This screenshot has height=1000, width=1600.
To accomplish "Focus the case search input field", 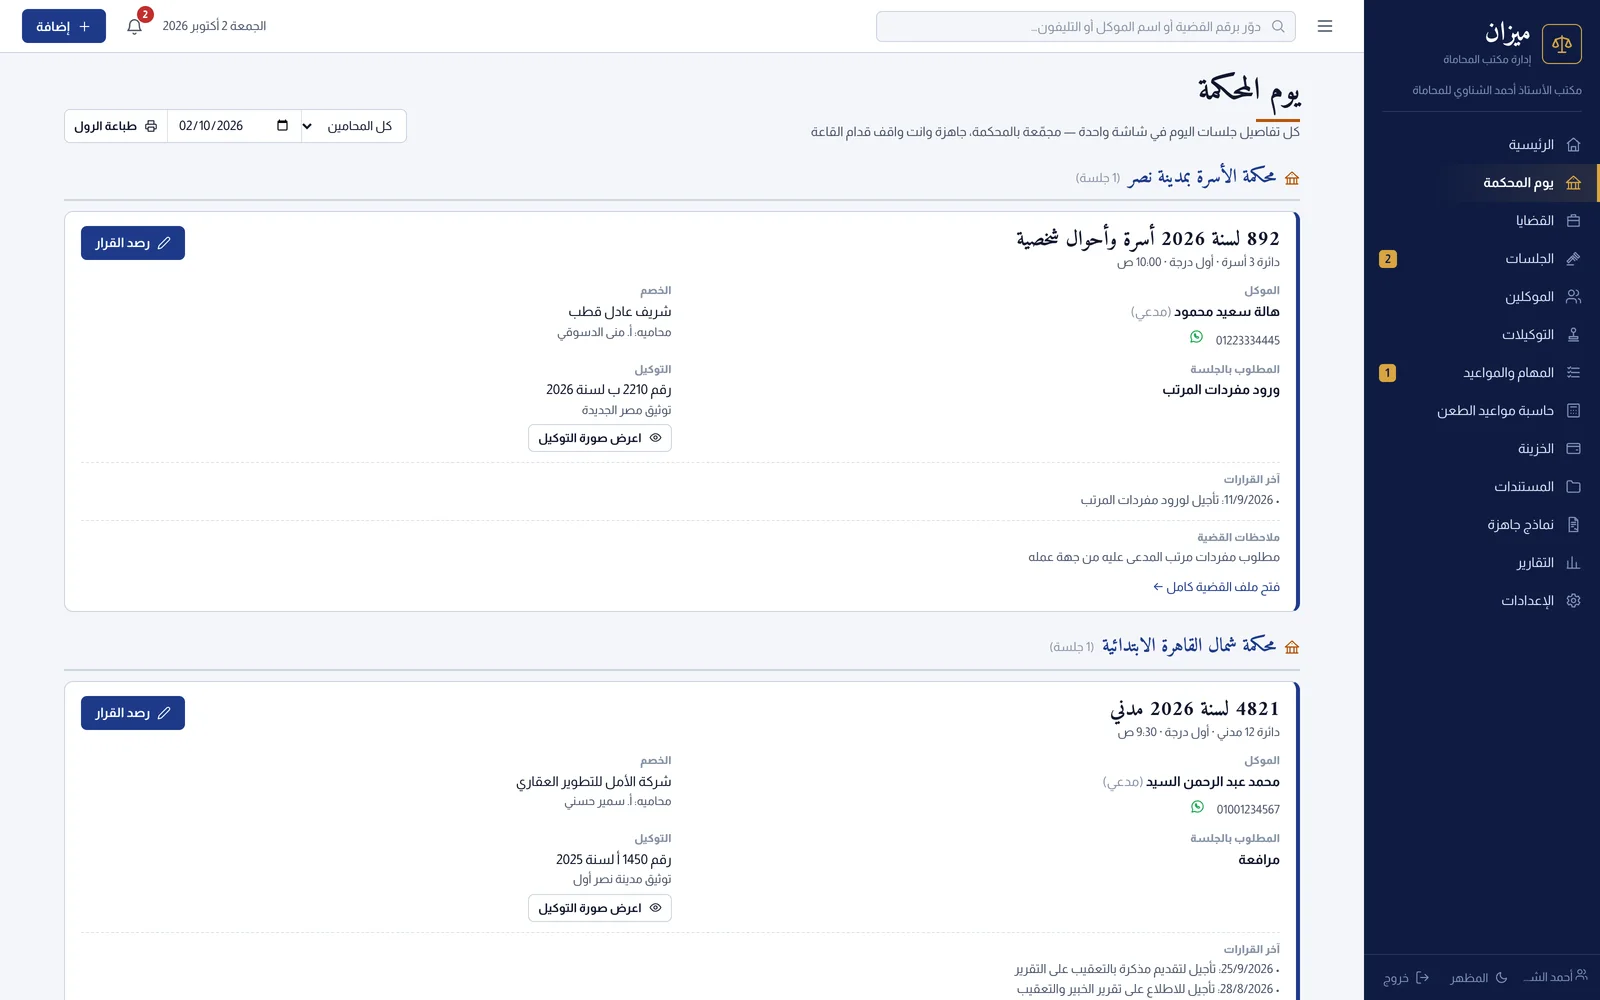I will pos(1085,27).
